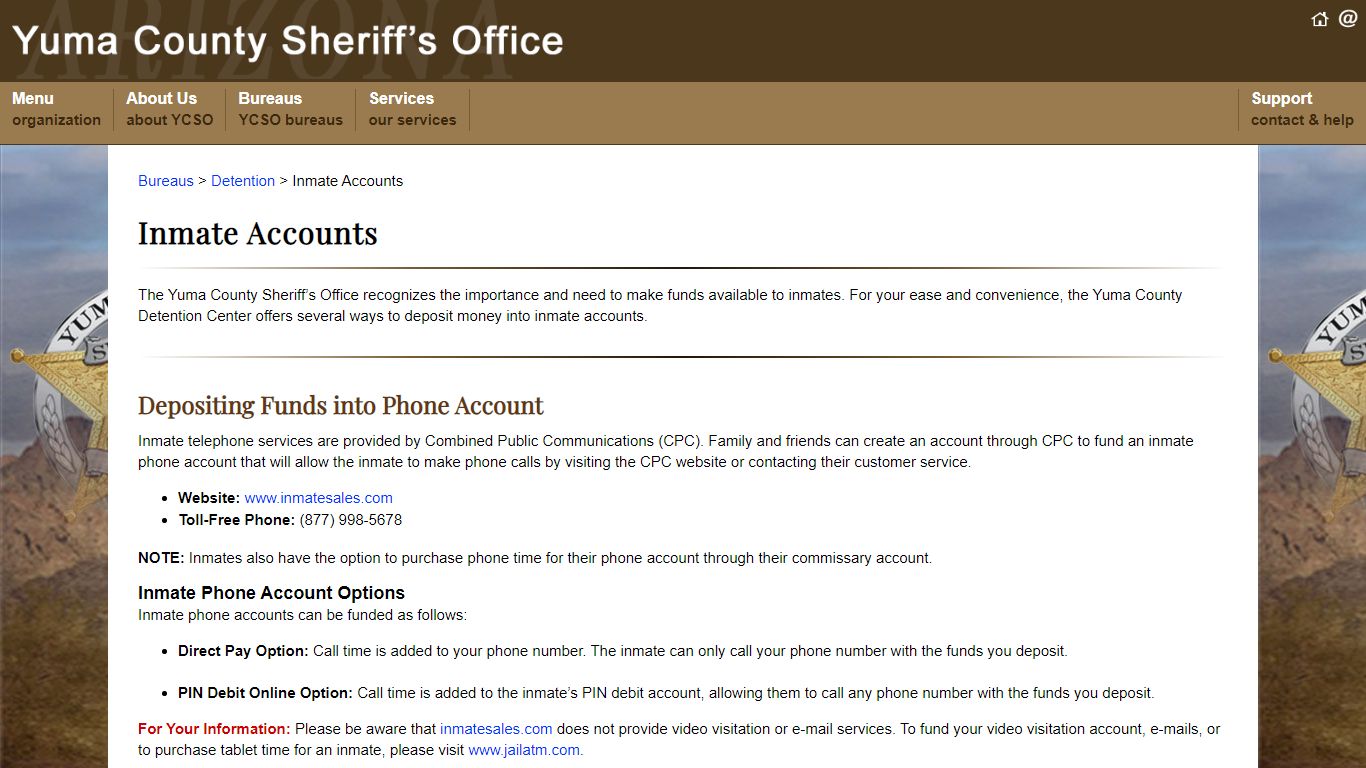Click the Website: label in the list
The height and width of the screenshot is (768, 1366).
click(209, 498)
